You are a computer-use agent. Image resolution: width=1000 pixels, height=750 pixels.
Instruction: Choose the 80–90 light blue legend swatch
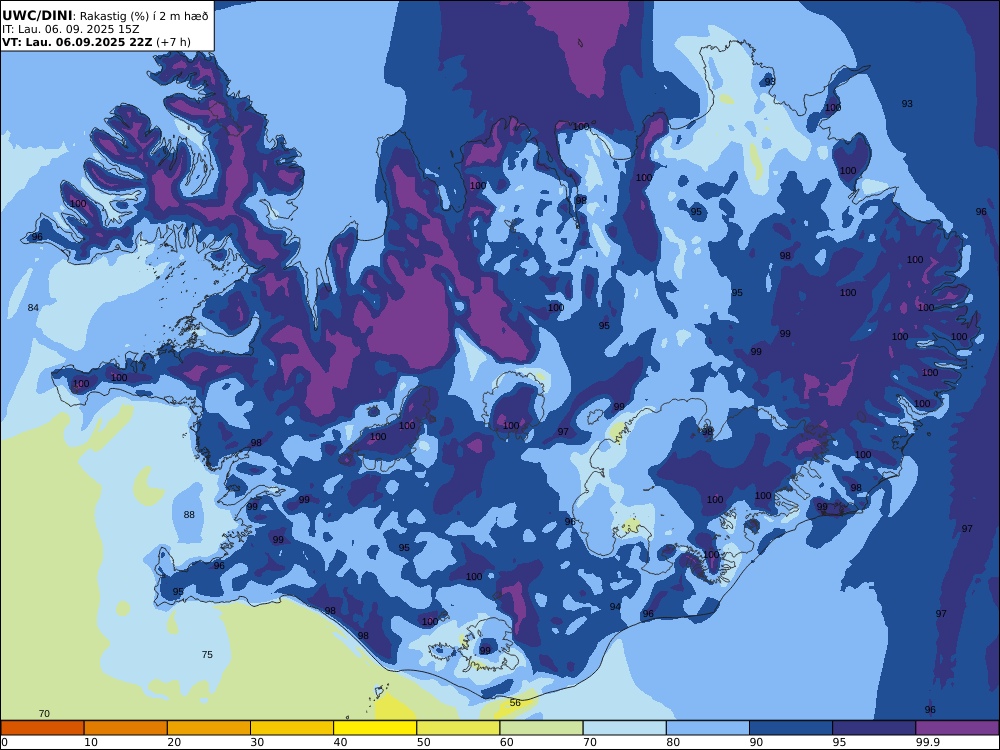[708, 728]
